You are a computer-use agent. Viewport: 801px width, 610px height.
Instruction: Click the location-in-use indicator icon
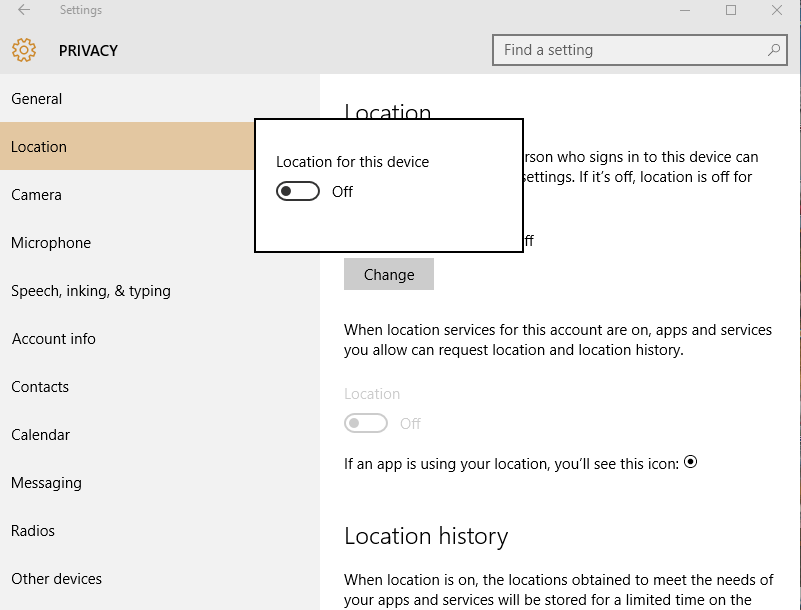690,463
